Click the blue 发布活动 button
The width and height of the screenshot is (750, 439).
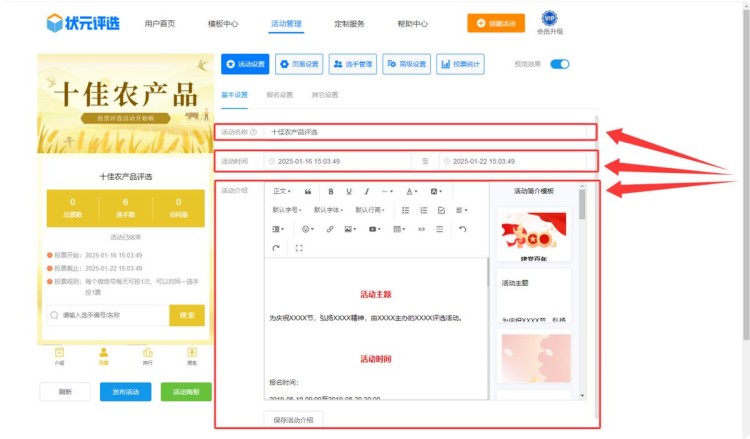pyautogui.click(x=126, y=392)
